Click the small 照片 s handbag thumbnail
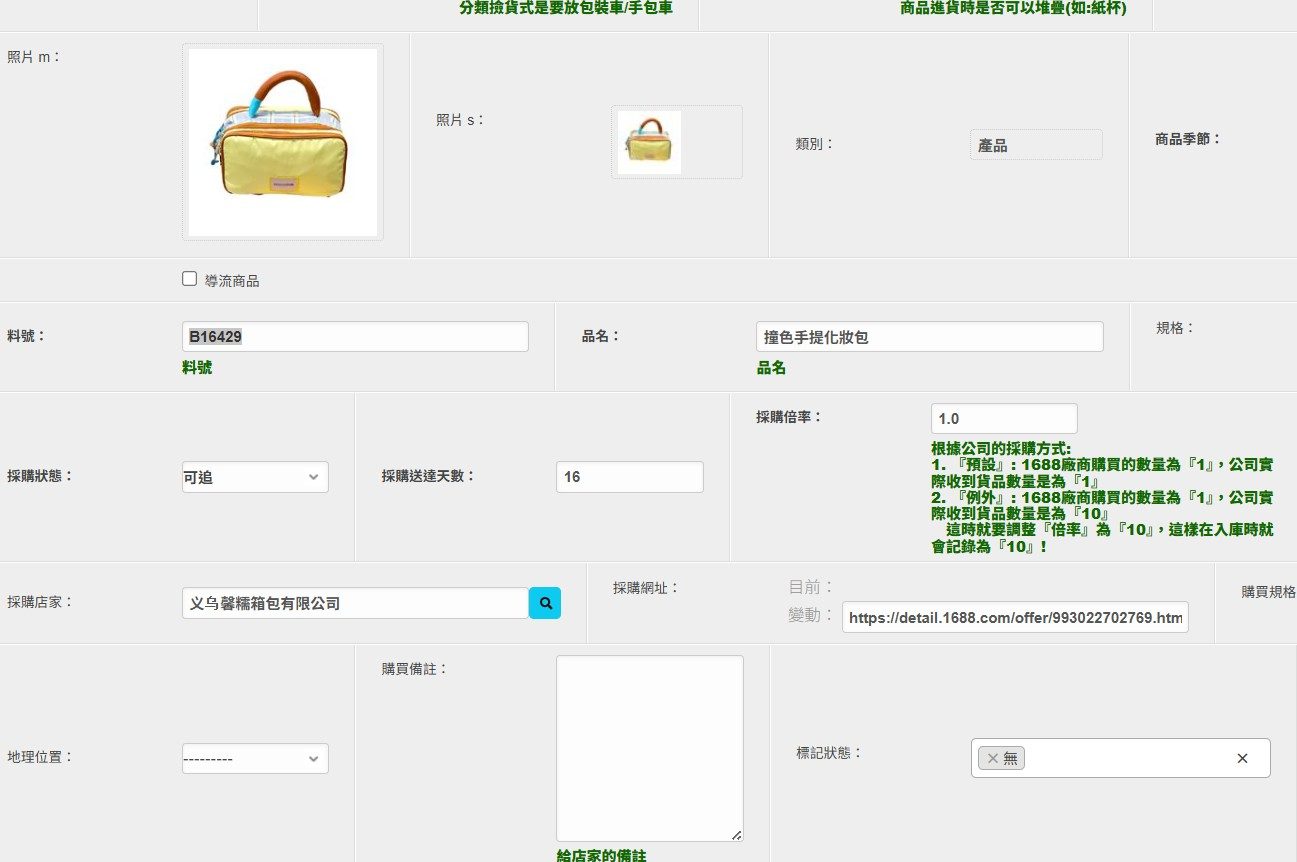 [x=649, y=142]
